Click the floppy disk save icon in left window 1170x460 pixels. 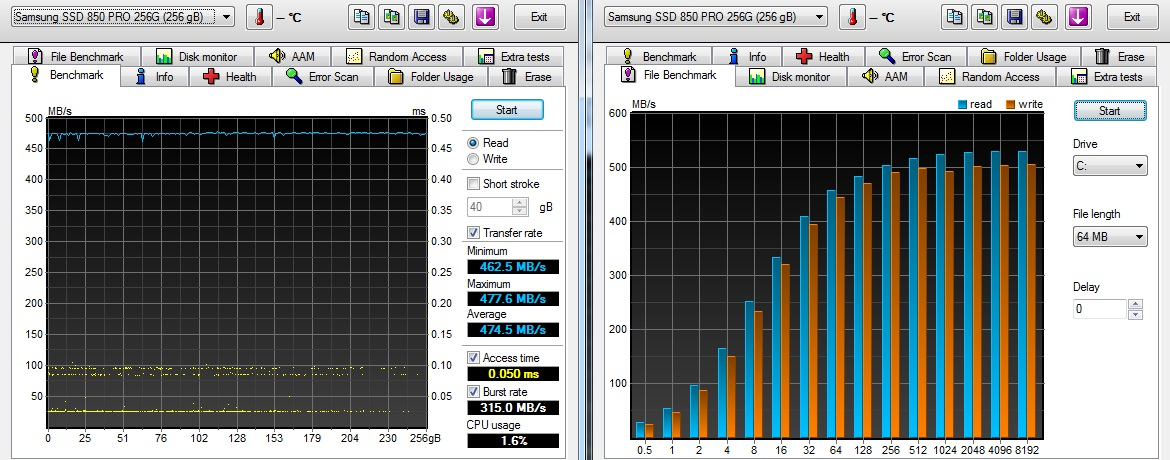422,17
